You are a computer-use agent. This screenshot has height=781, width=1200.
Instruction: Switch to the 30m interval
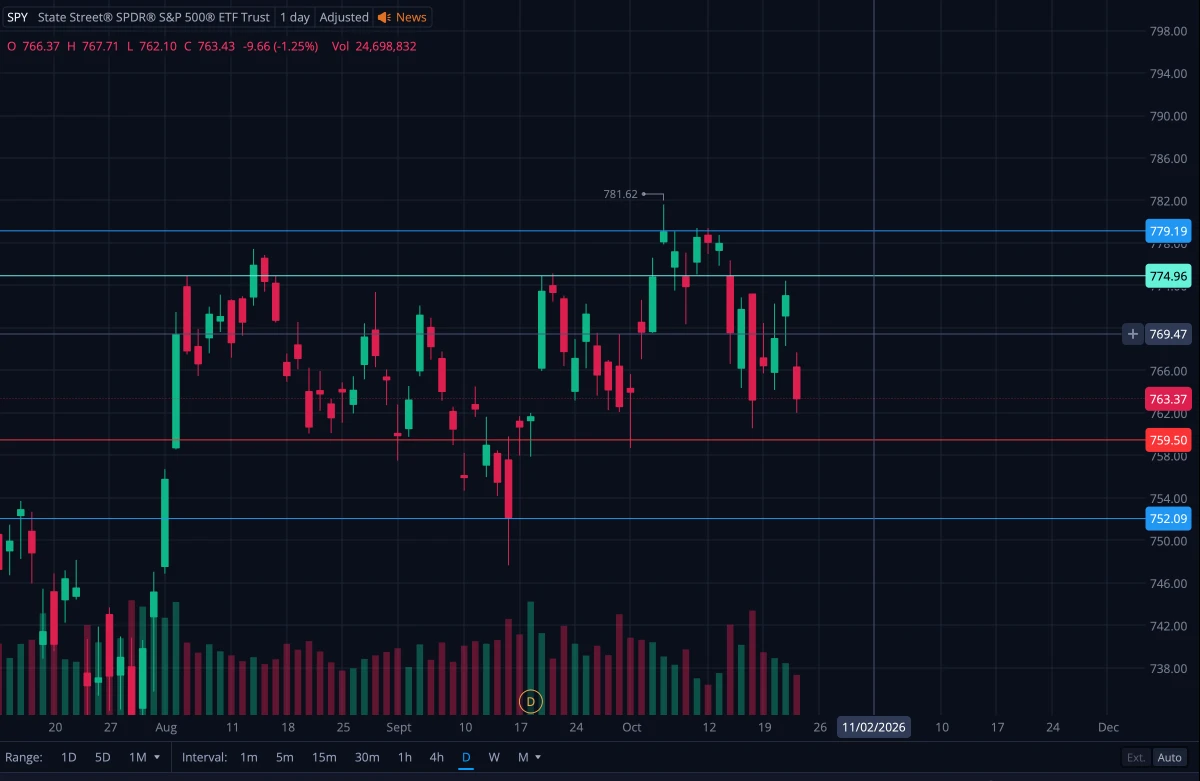pos(367,757)
